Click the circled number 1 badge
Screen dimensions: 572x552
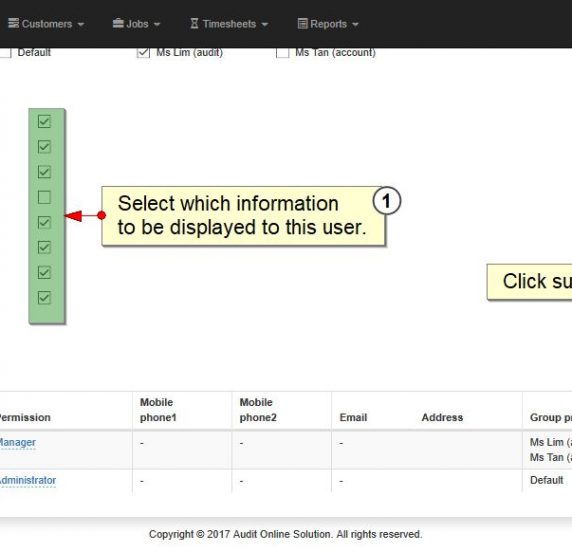[387, 201]
